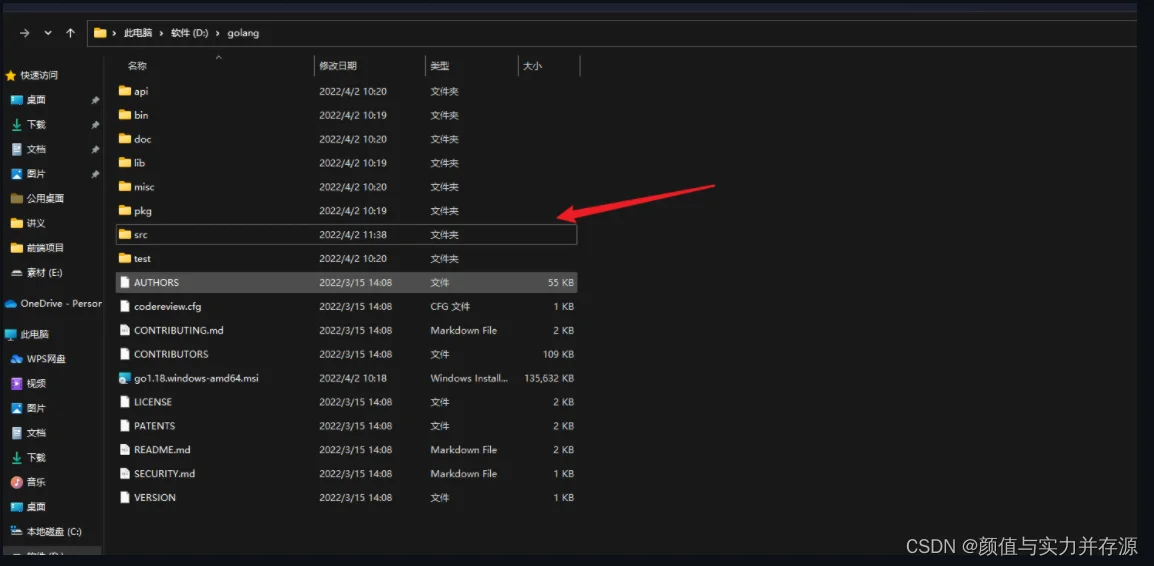Open the 讲义 folder in the sidebar
The width and height of the screenshot is (1154, 566).
tap(36, 223)
